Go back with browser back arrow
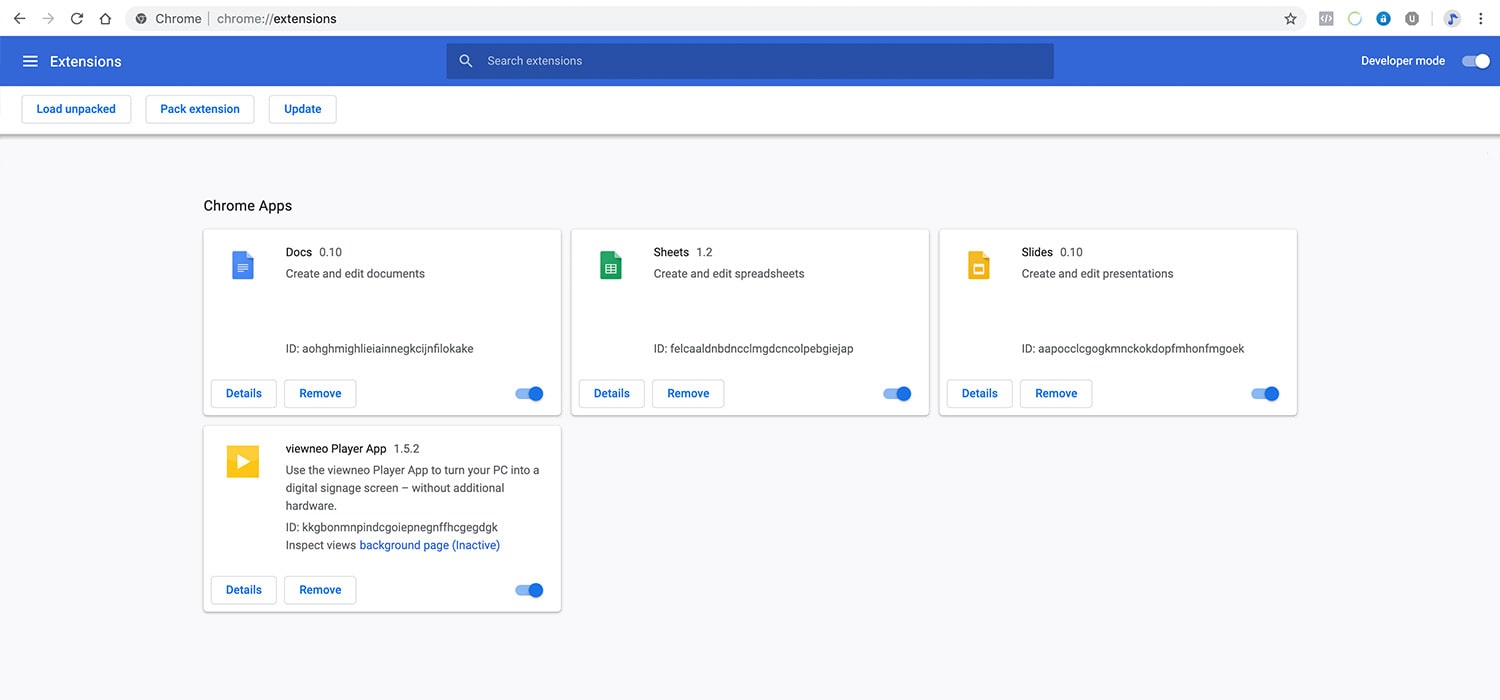The image size is (1500, 700). point(19,18)
